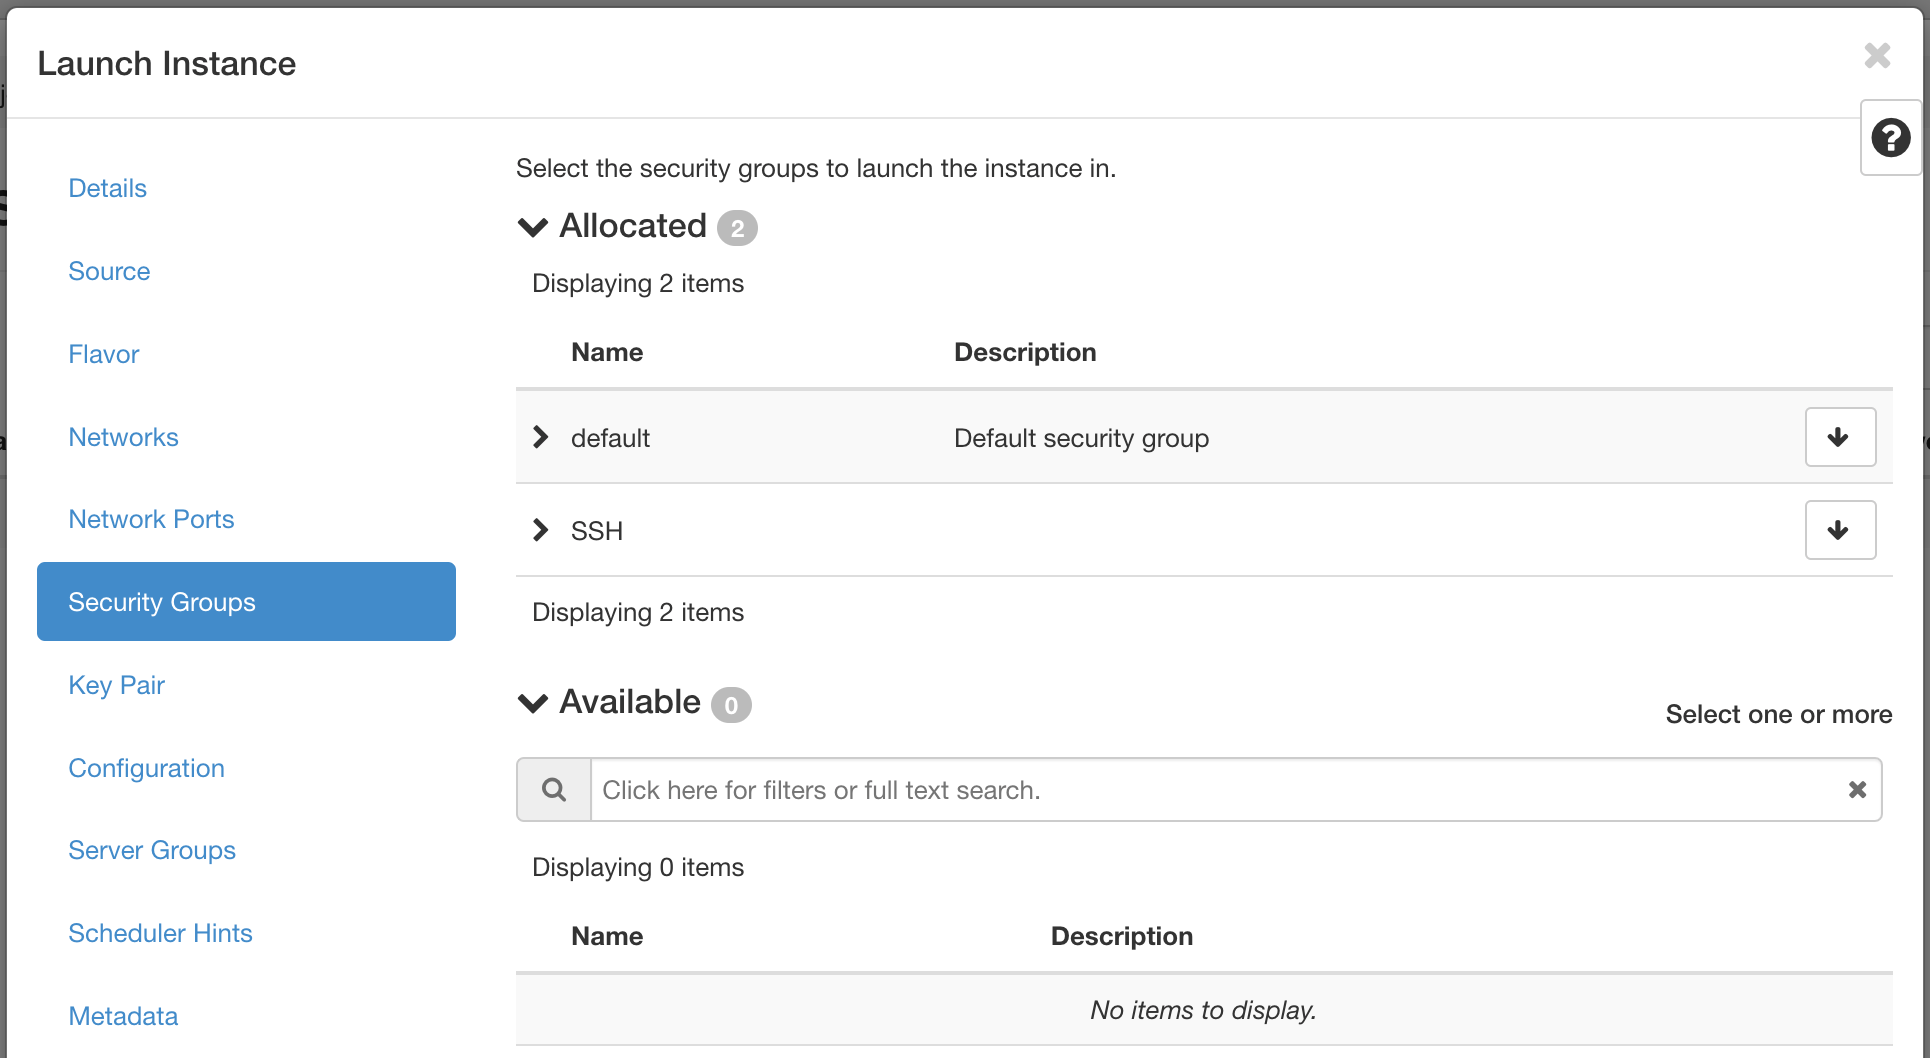Close the Launch Instance dialog
The width and height of the screenshot is (1930, 1058).
click(1877, 56)
